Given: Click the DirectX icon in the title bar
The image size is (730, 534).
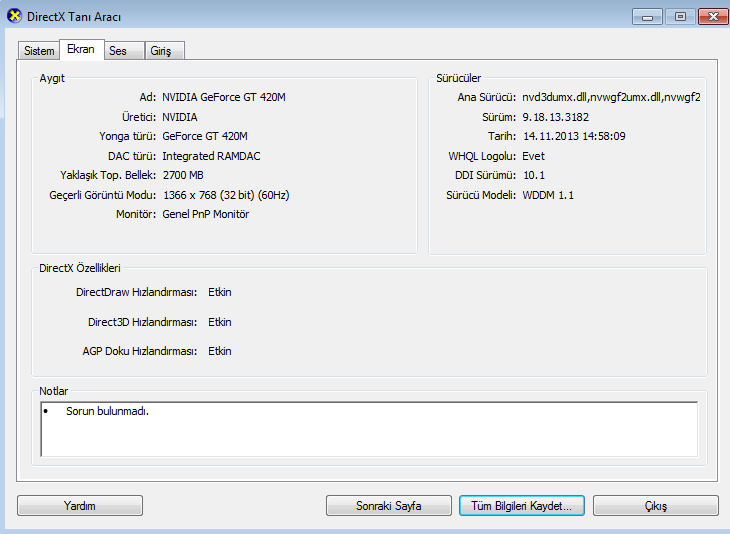Looking at the screenshot, I should (13, 17).
